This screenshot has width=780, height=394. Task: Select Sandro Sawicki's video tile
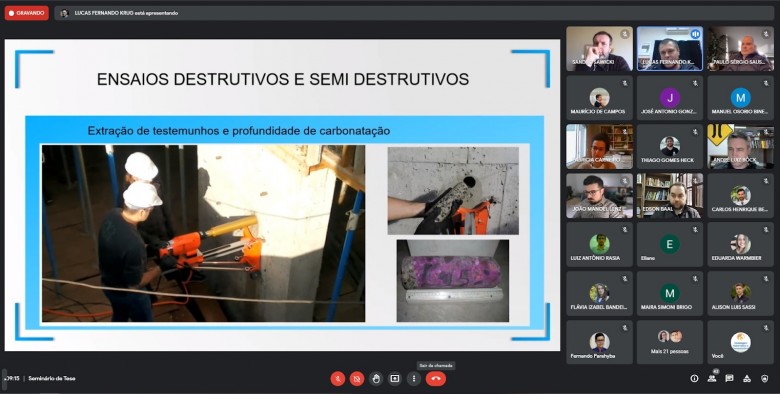(599, 48)
